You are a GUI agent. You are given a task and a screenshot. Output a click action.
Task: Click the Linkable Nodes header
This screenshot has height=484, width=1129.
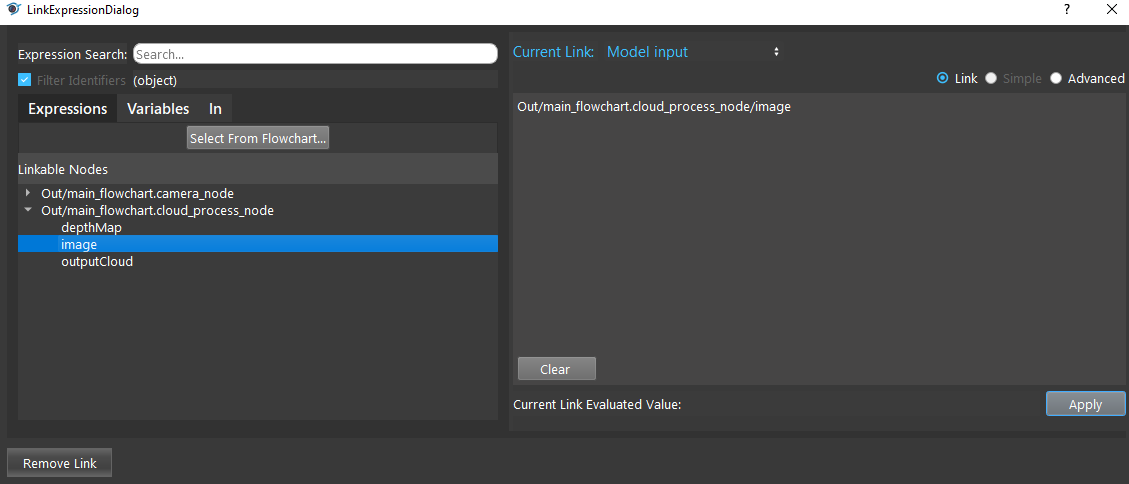258,169
